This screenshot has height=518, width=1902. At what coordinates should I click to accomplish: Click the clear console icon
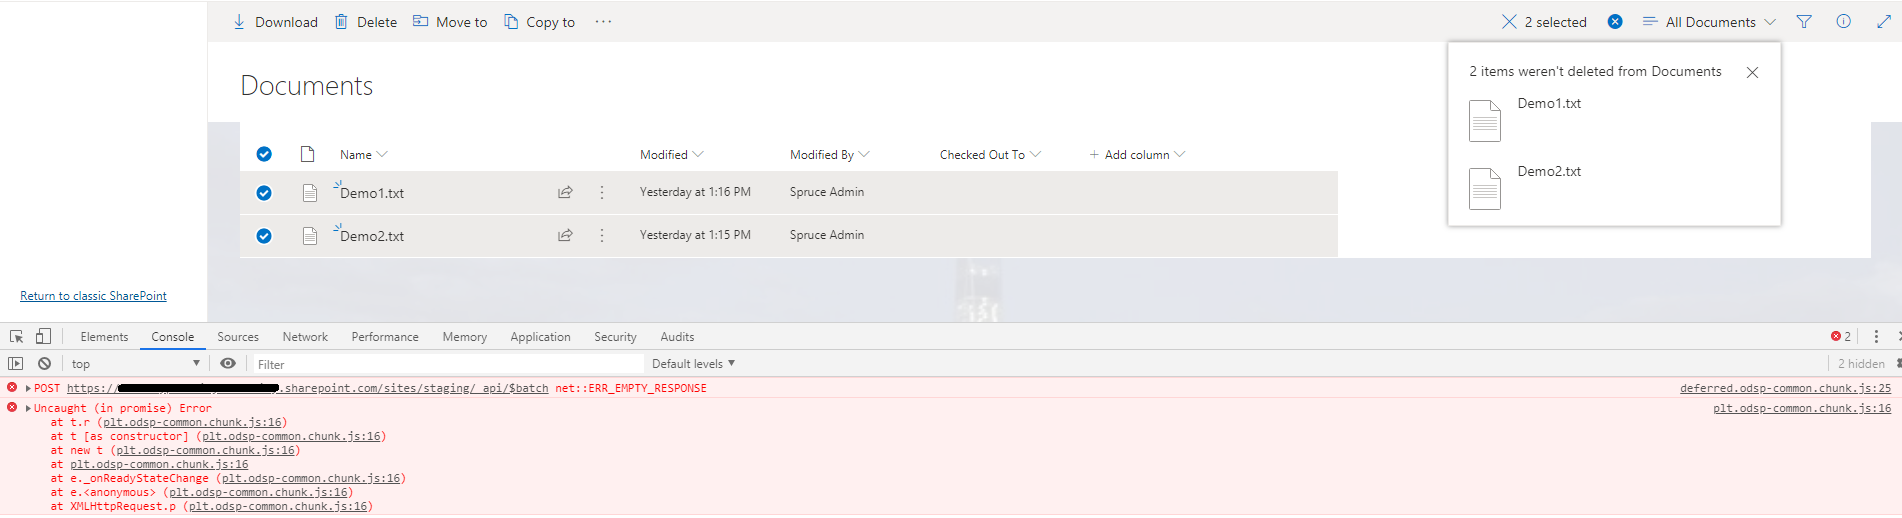(x=44, y=364)
